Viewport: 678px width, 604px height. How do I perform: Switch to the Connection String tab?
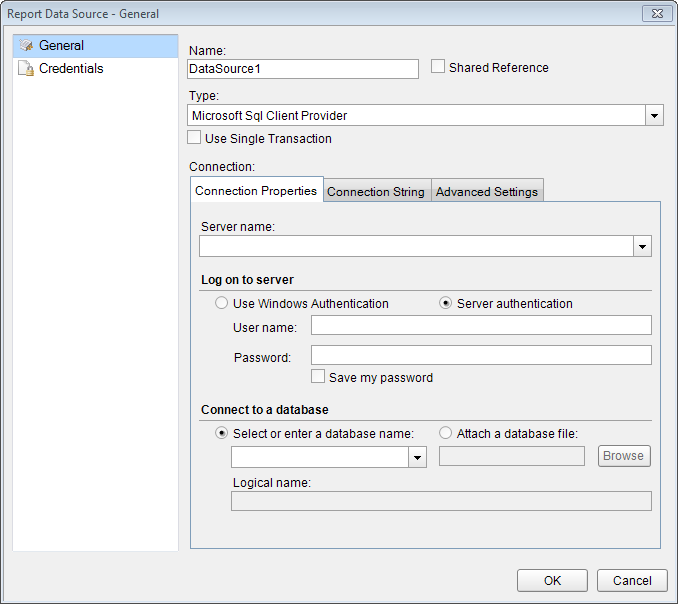coord(376,192)
